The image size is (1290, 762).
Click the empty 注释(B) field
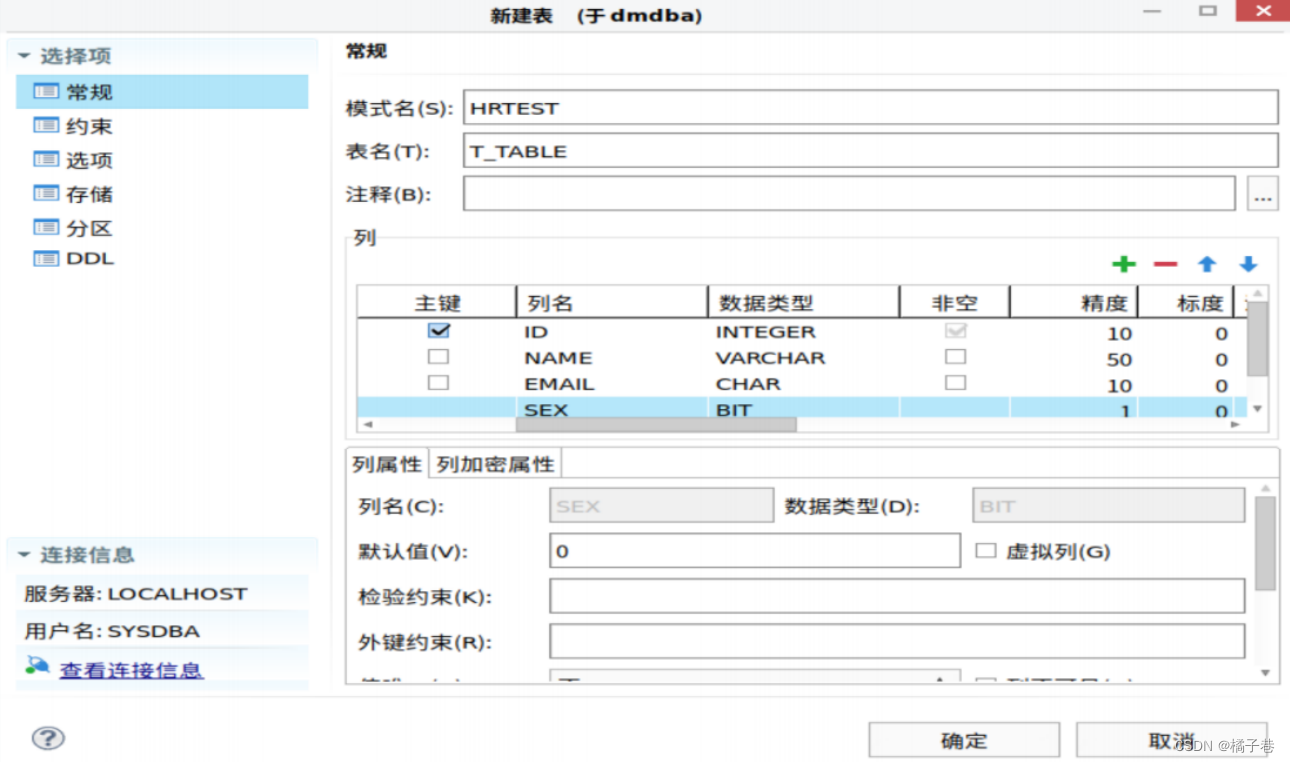(x=849, y=194)
